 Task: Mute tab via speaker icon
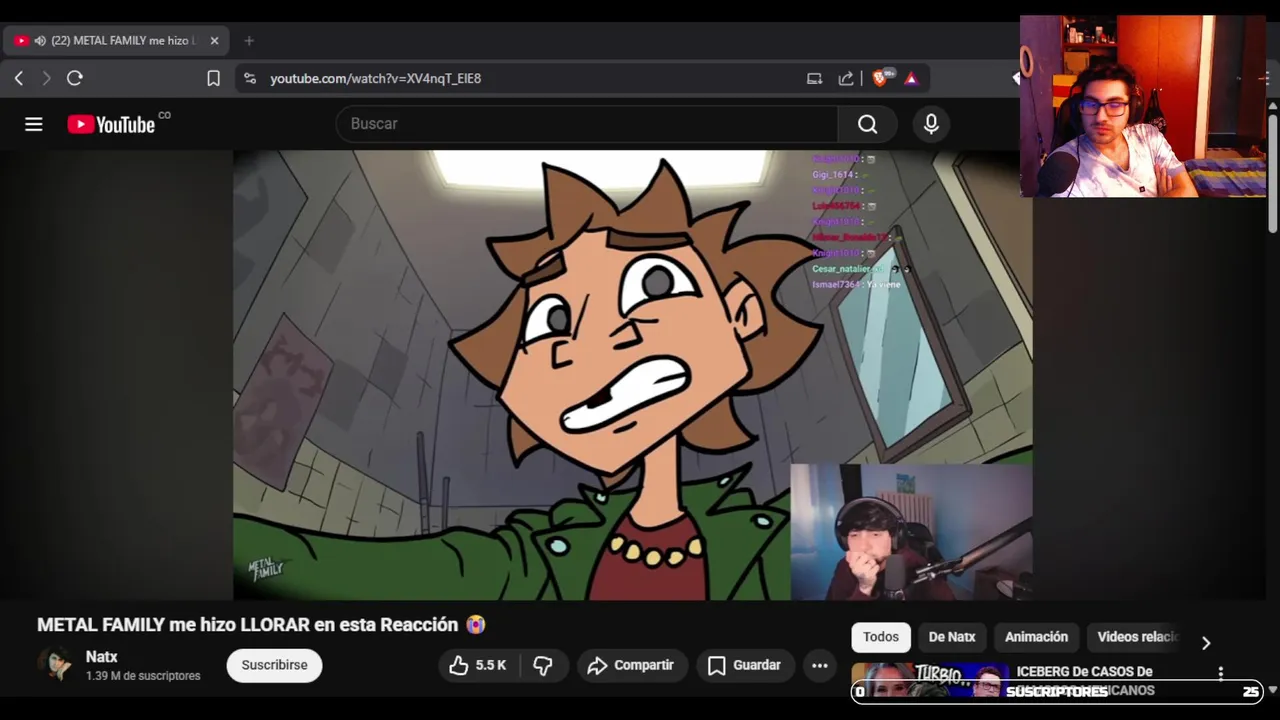tap(40, 41)
